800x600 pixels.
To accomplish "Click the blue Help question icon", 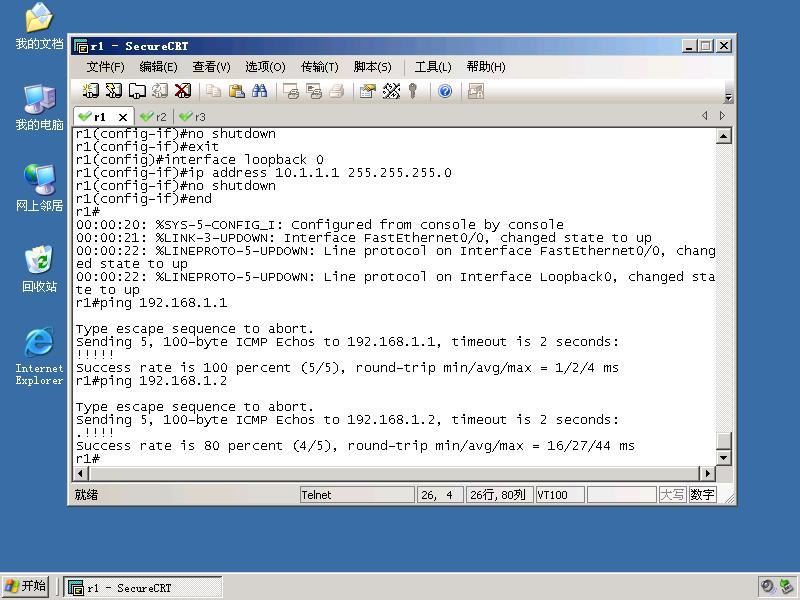I will tap(445, 91).
